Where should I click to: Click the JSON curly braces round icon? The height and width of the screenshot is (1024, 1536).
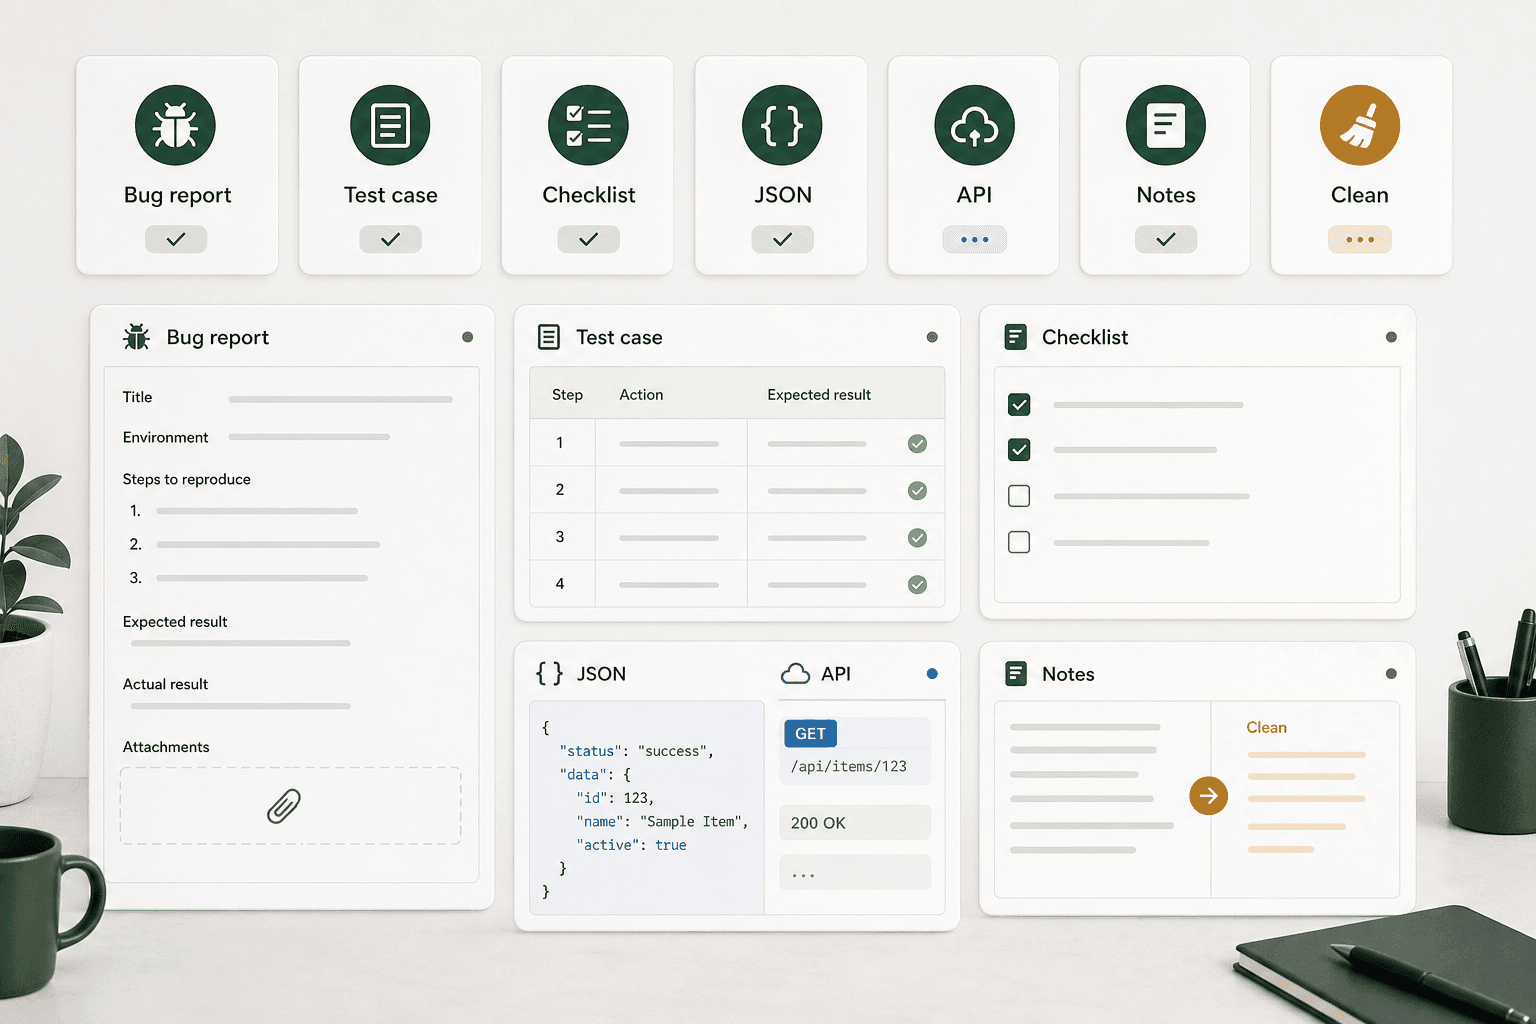[782, 125]
